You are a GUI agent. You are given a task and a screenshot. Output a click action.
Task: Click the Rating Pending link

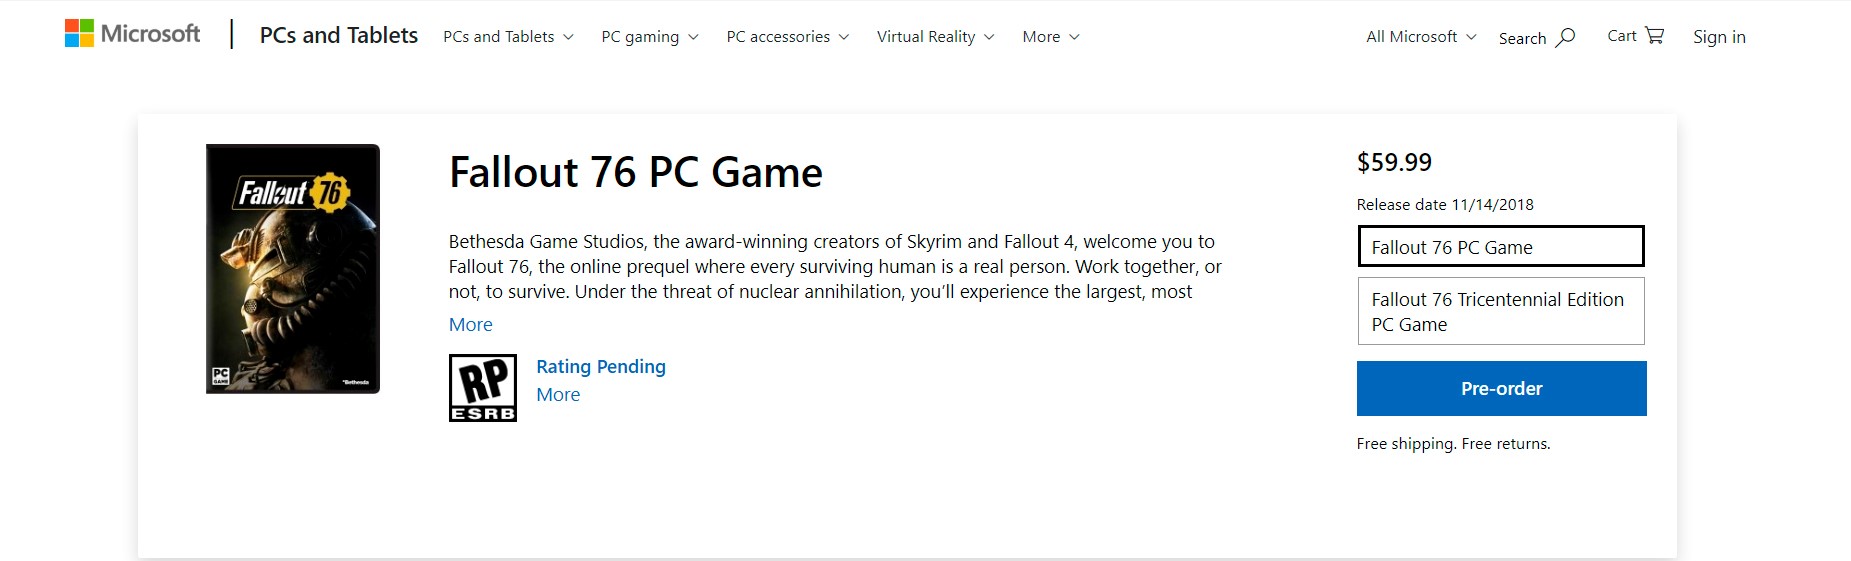[x=601, y=367]
